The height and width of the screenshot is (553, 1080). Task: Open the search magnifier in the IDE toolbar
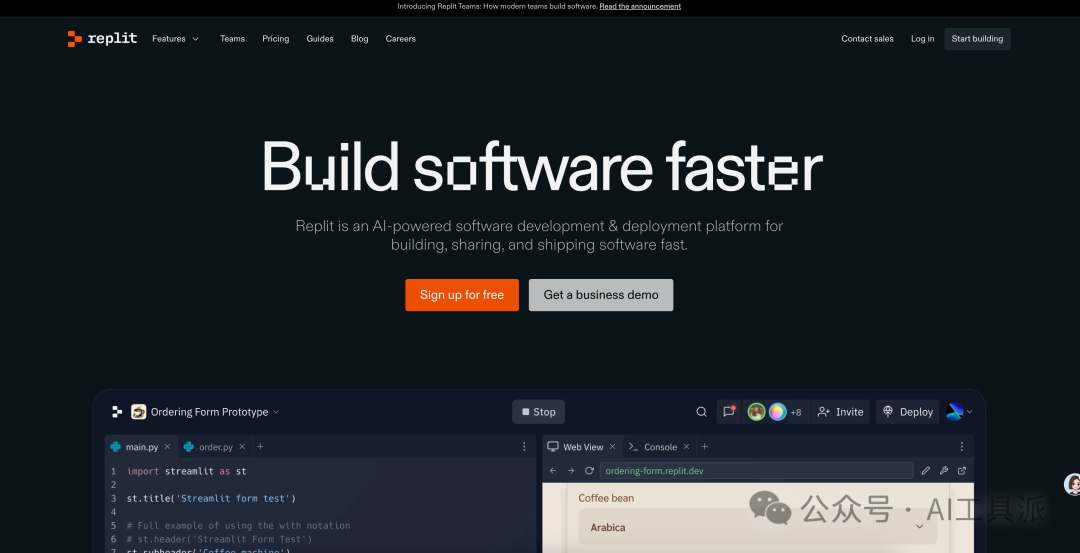click(x=701, y=412)
